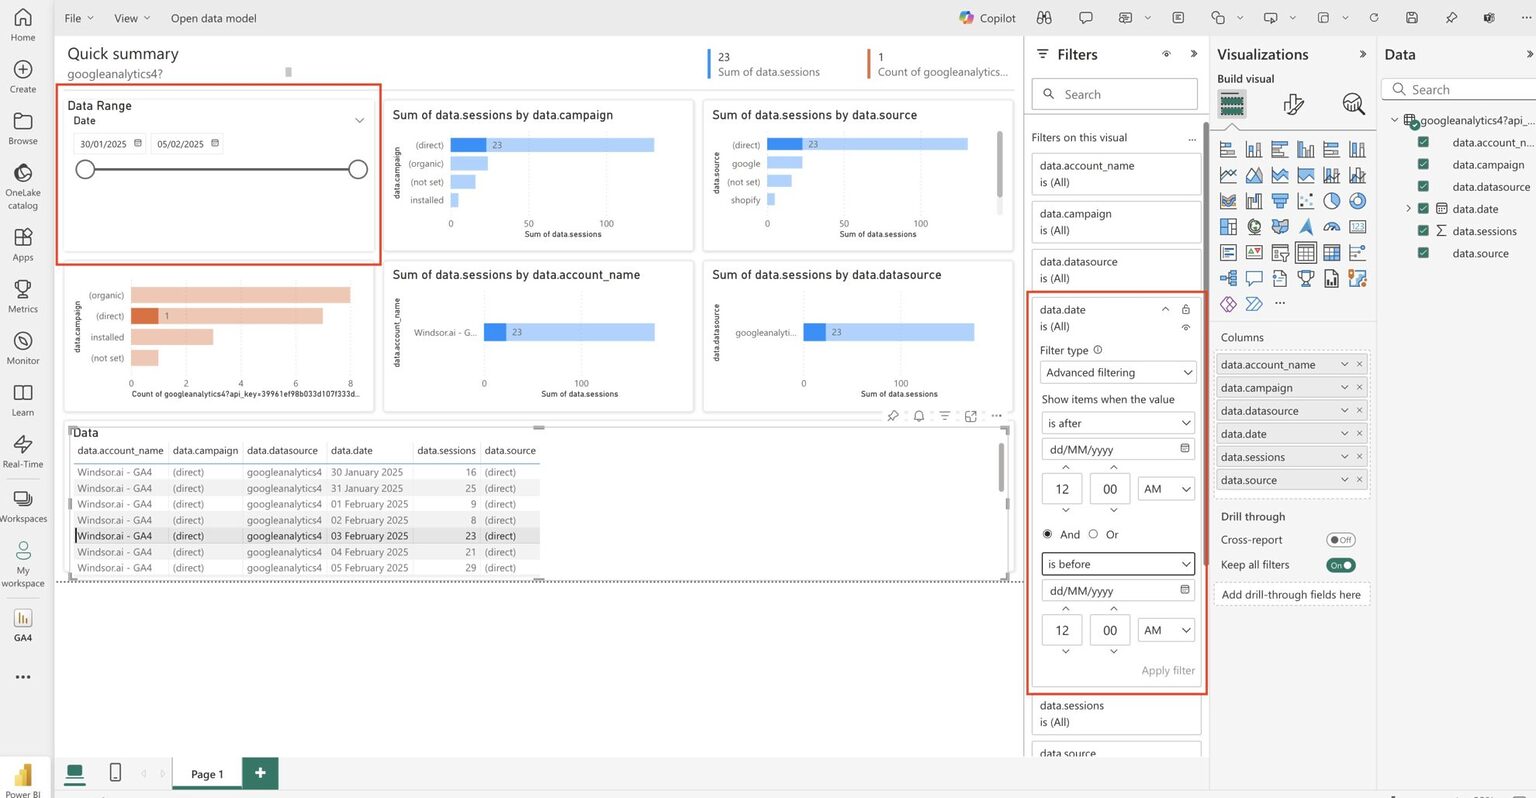Open the GA4 report in the sidebar
This screenshot has width=1536, height=798.
tap(23, 624)
